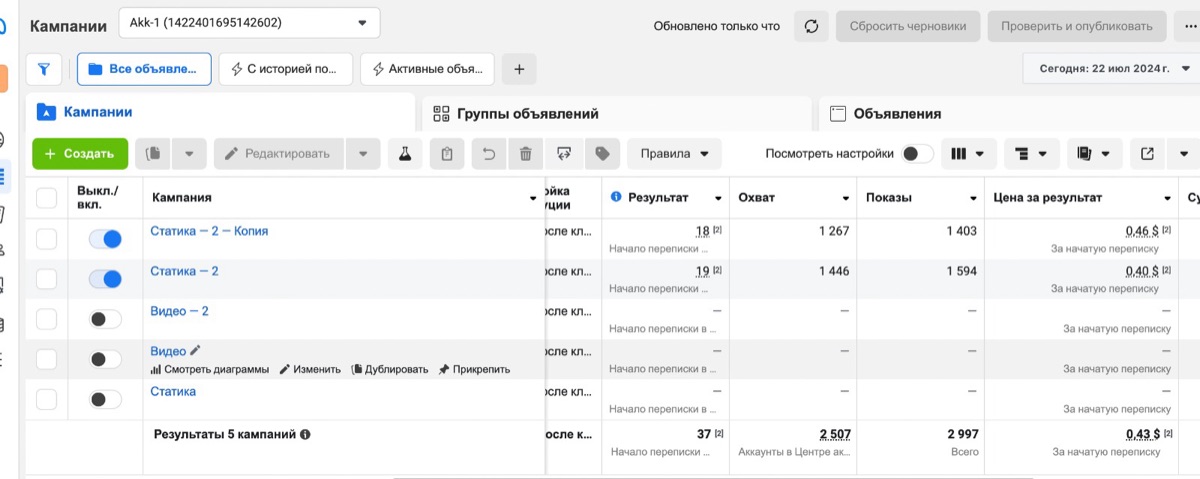
Task: Select the Все объявле... filter tab
Action: point(144,69)
